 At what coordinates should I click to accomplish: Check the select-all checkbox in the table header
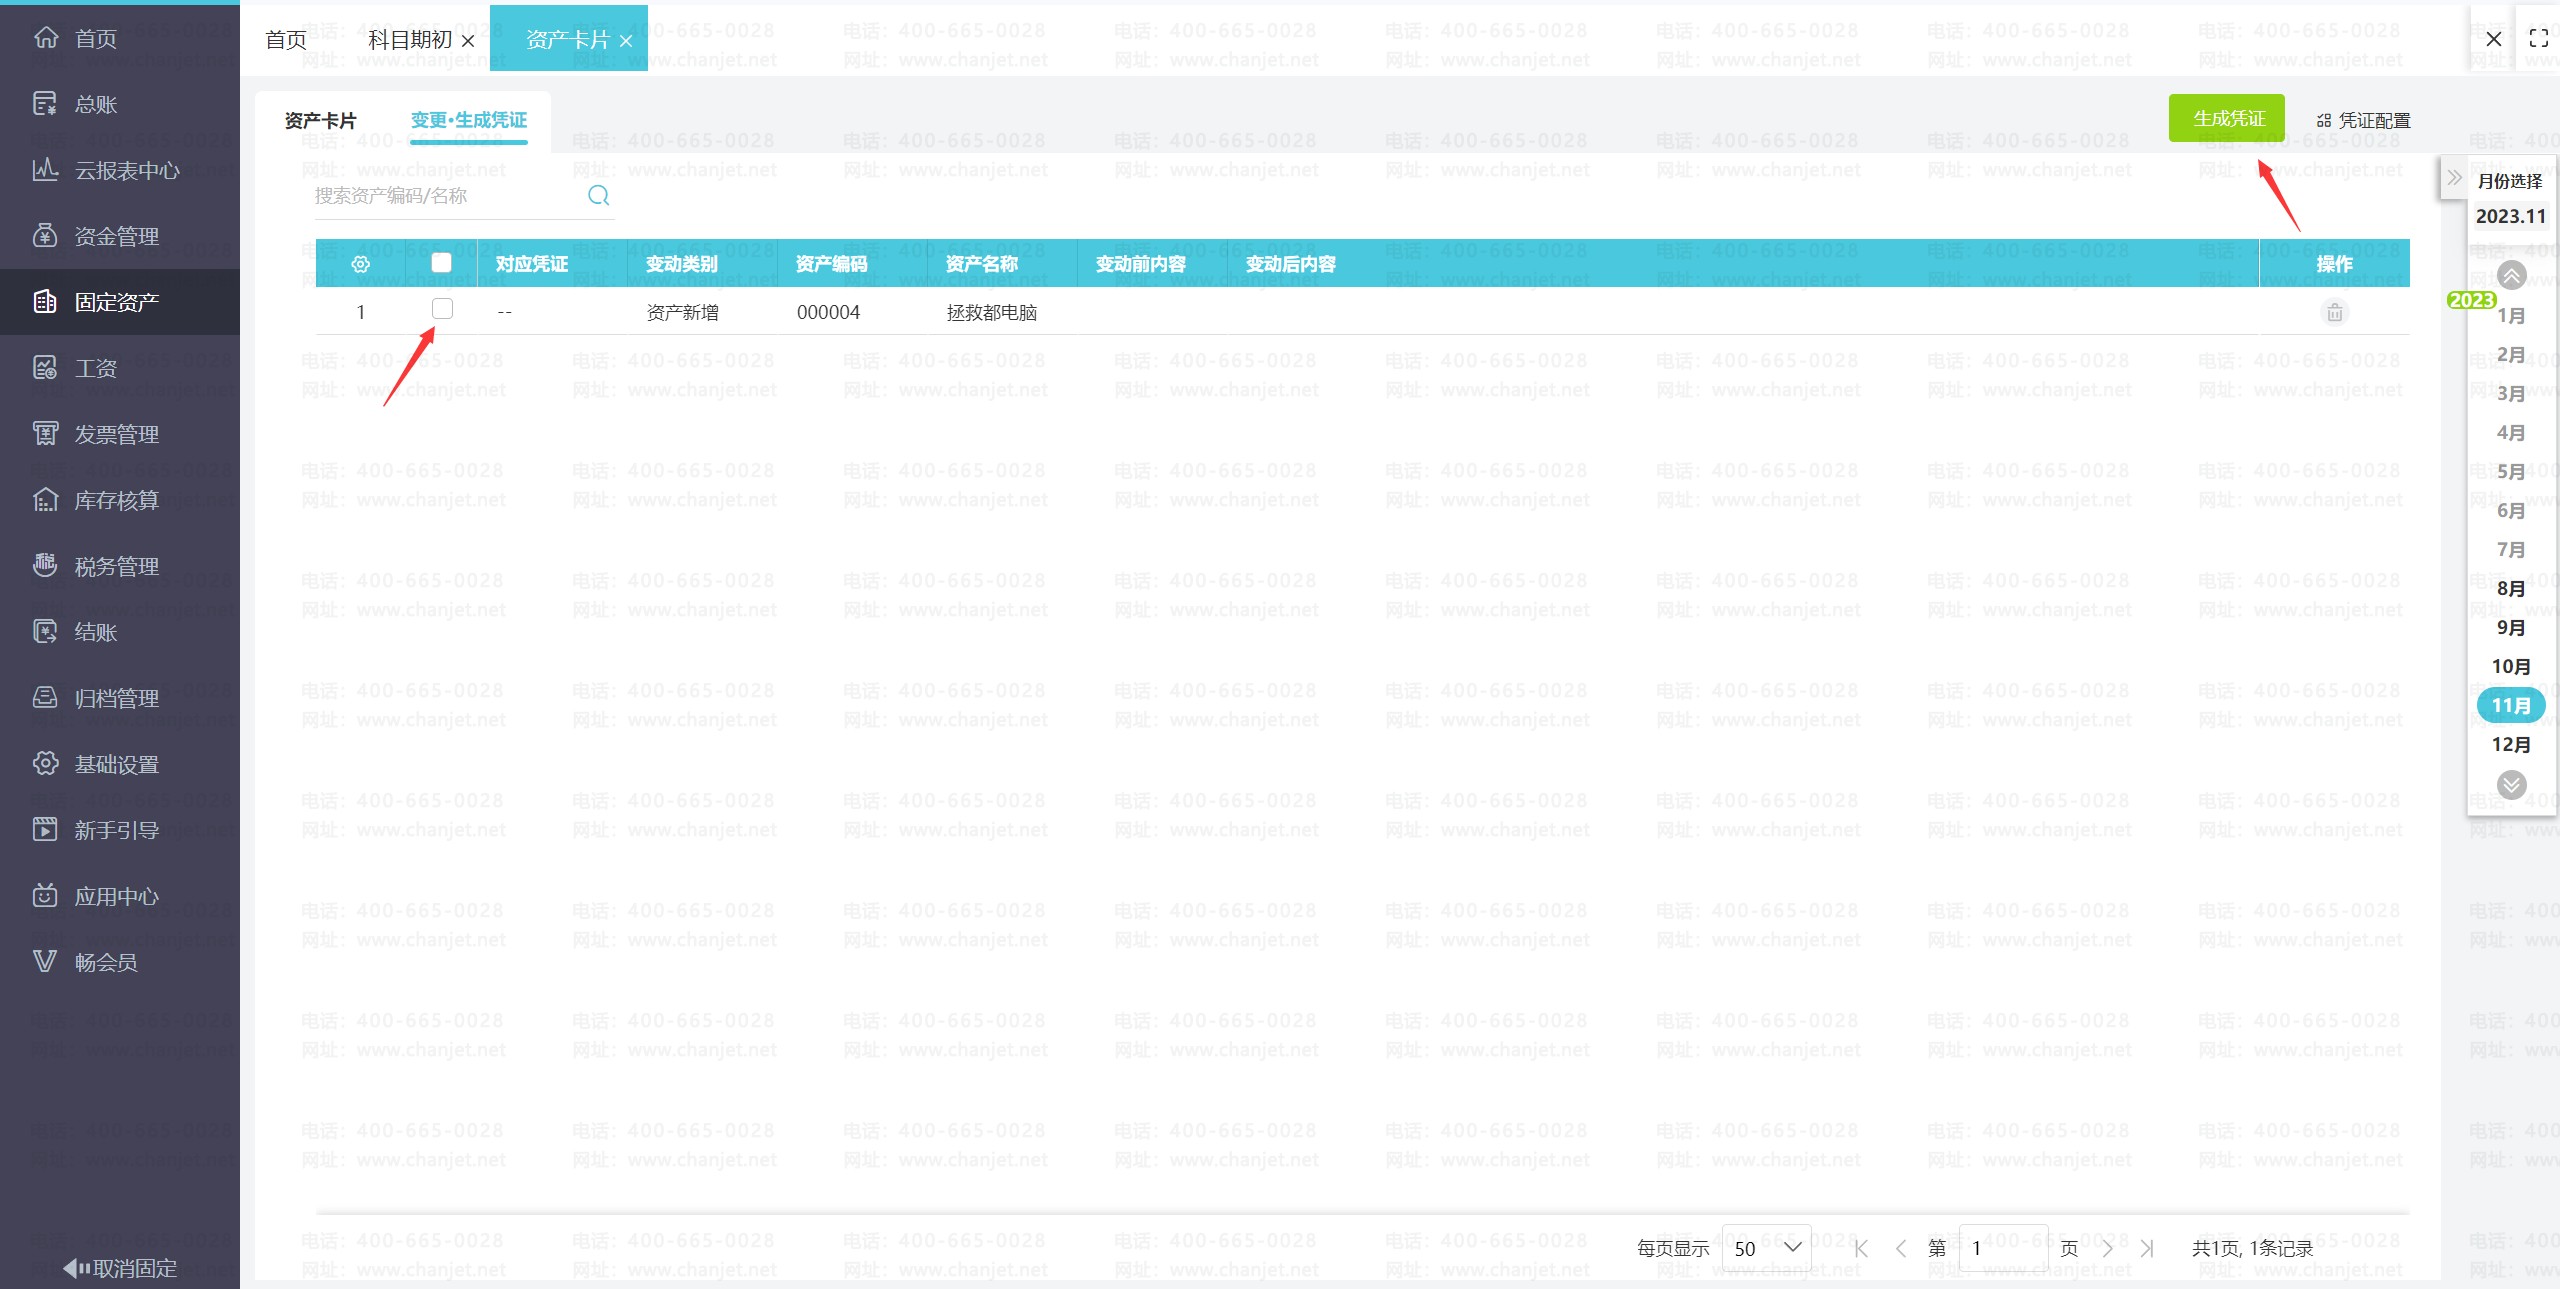pos(441,263)
